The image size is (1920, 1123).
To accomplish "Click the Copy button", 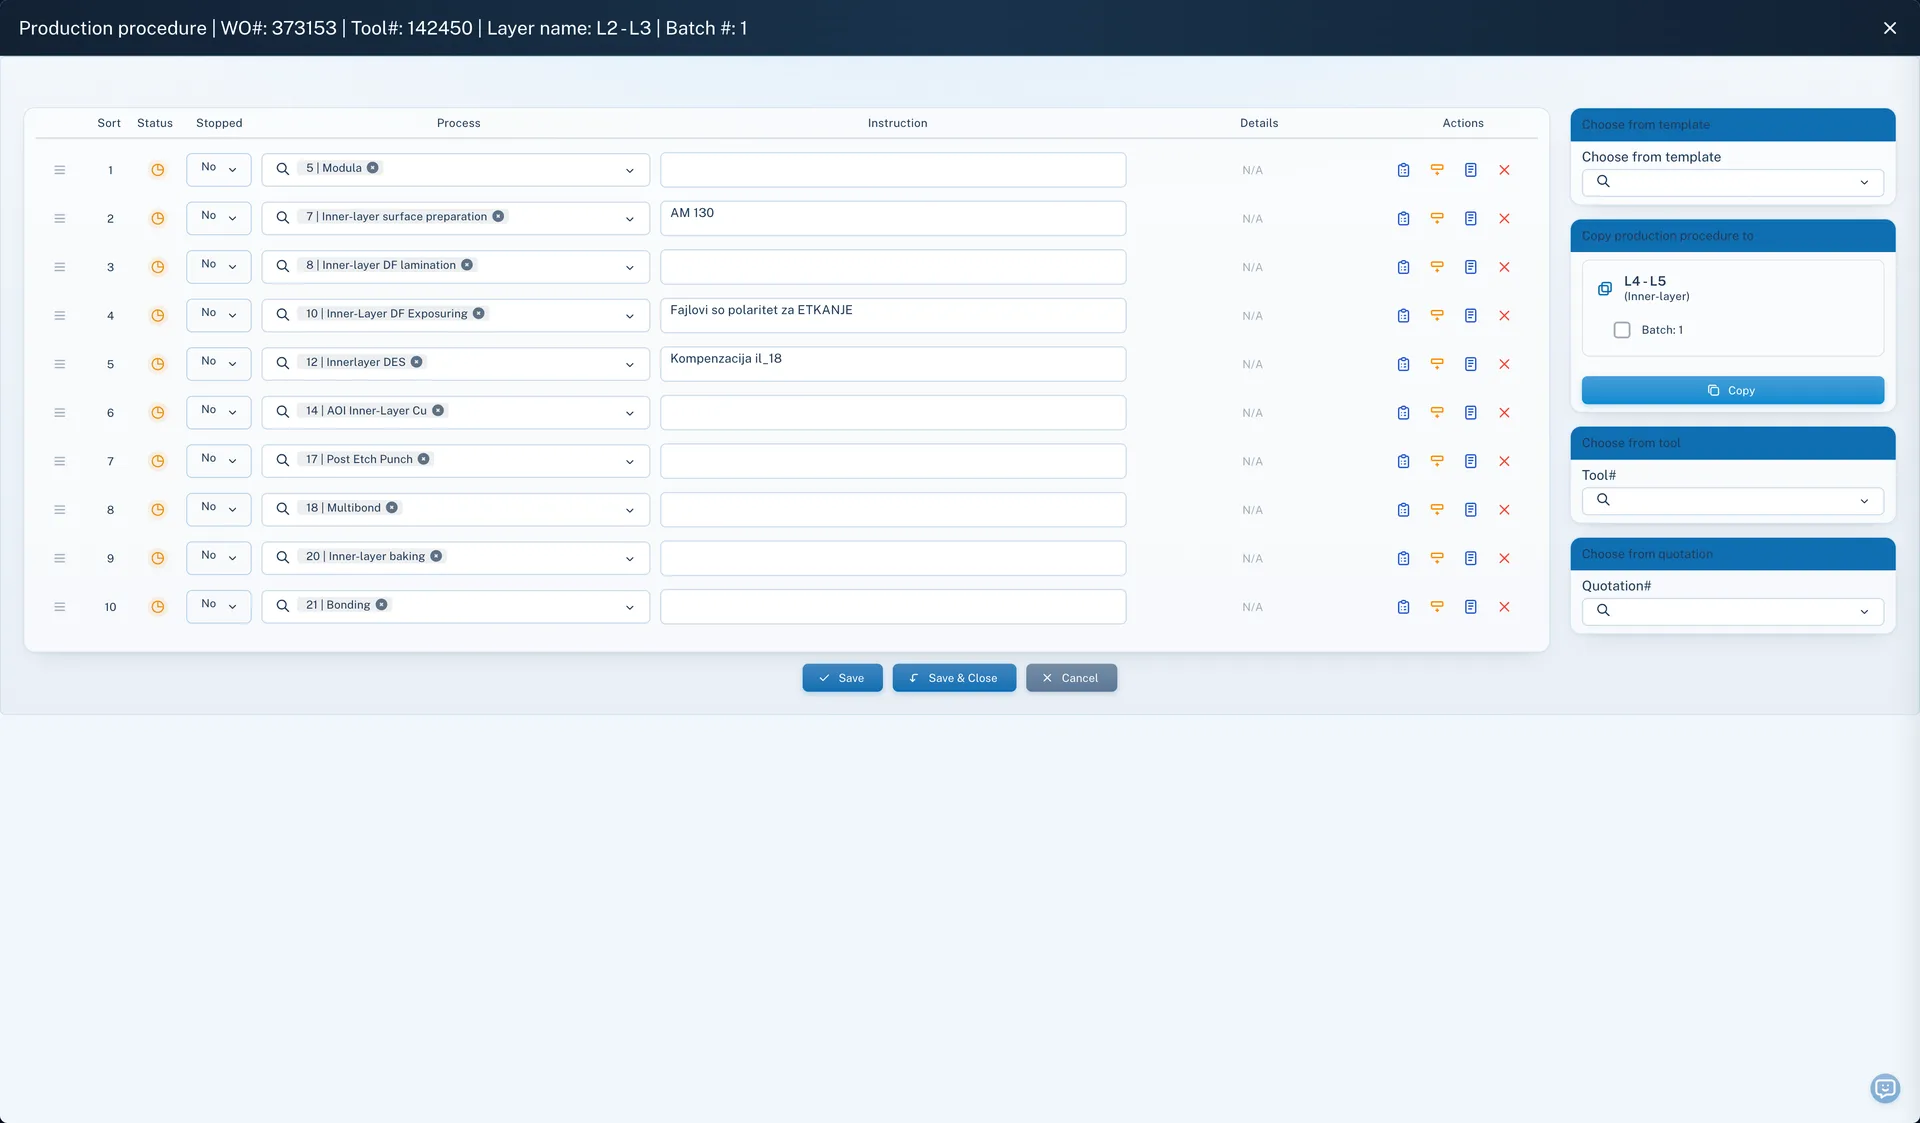I will tap(1732, 390).
